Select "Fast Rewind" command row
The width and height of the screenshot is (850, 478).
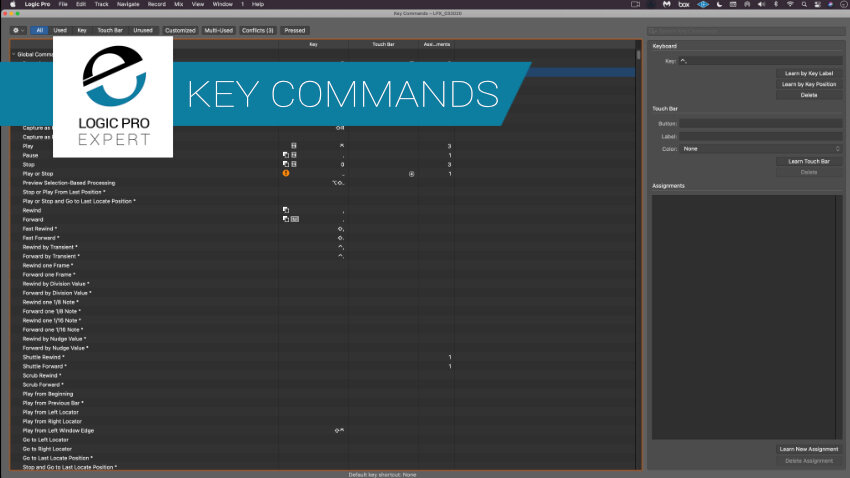coord(323,229)
